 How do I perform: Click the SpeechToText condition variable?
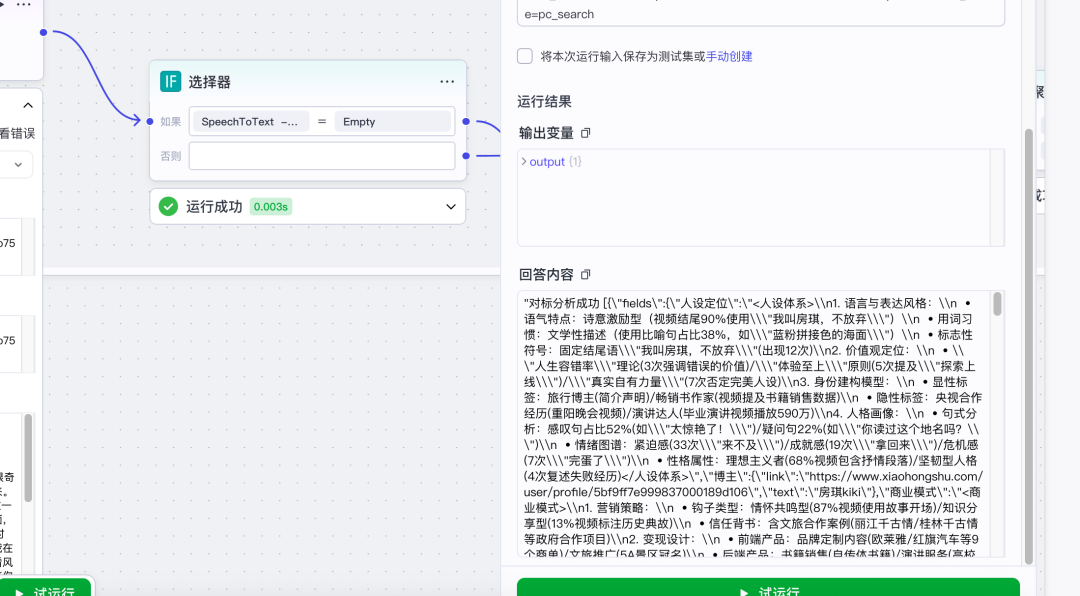pyautogui.click(x=250, y=122)
